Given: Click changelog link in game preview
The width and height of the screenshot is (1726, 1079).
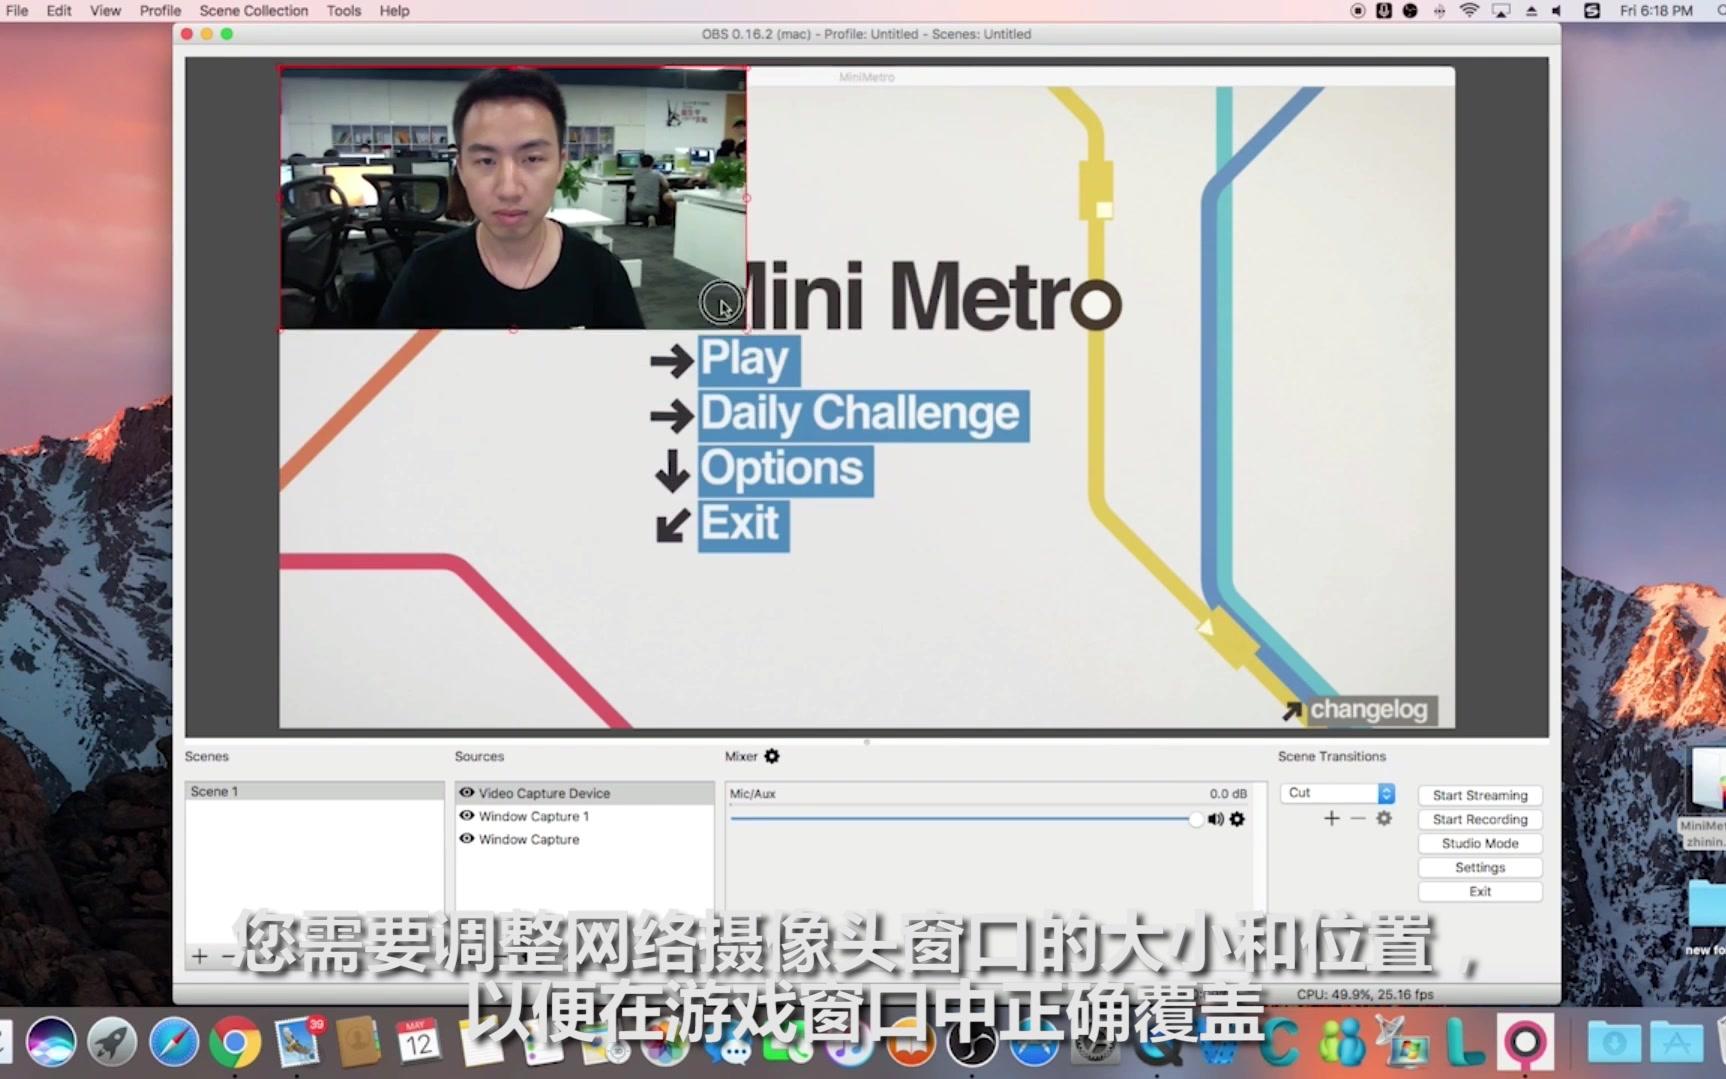Looking at the screenshot, I should [x=1369, y=710].
